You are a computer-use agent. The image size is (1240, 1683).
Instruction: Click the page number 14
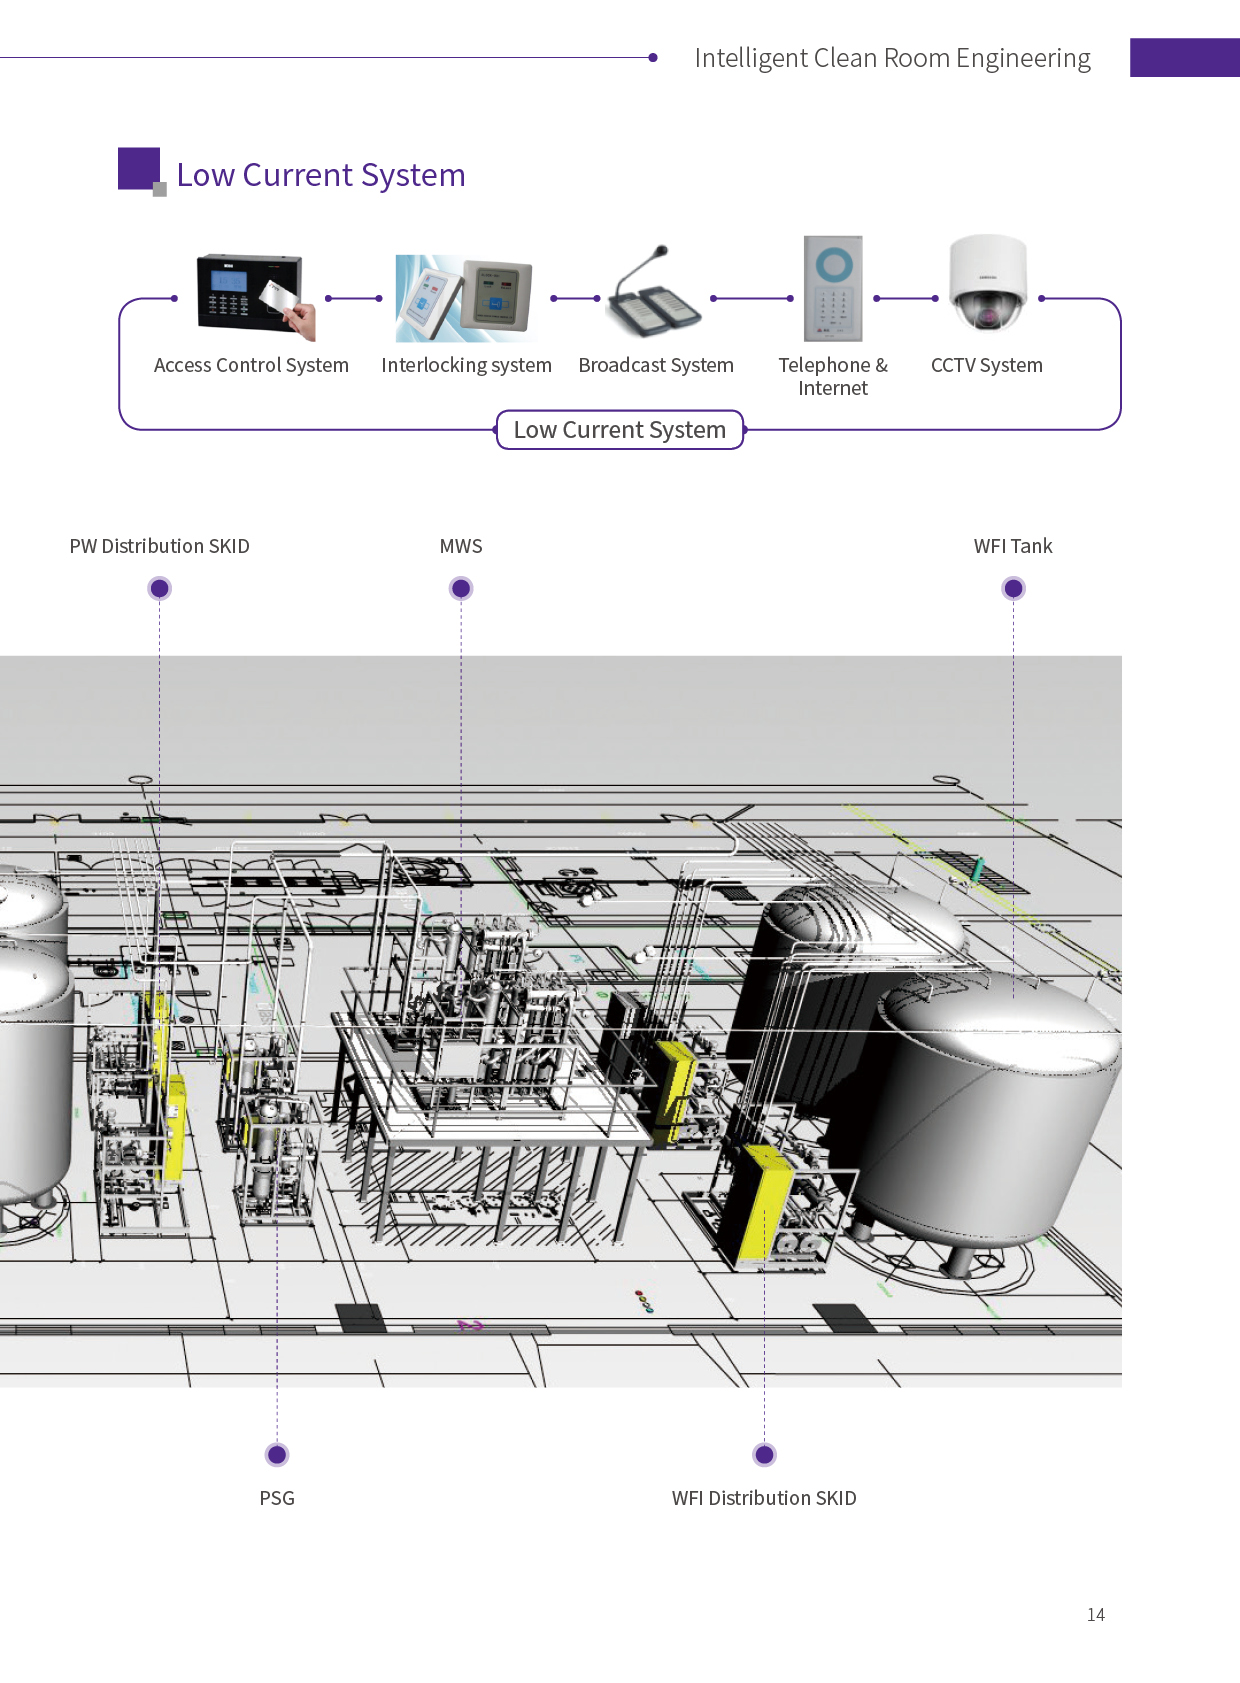1095,1614
